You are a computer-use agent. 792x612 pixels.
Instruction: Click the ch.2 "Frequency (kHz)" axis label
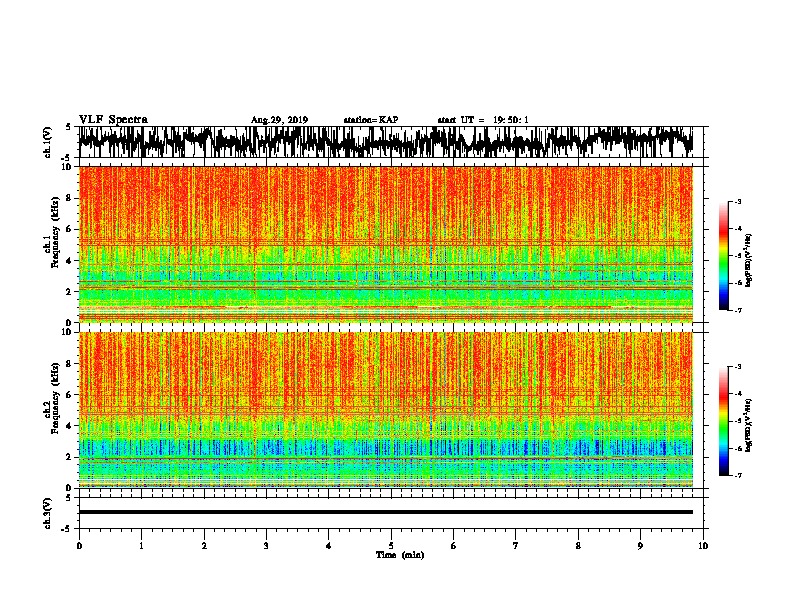coord(55,398)
